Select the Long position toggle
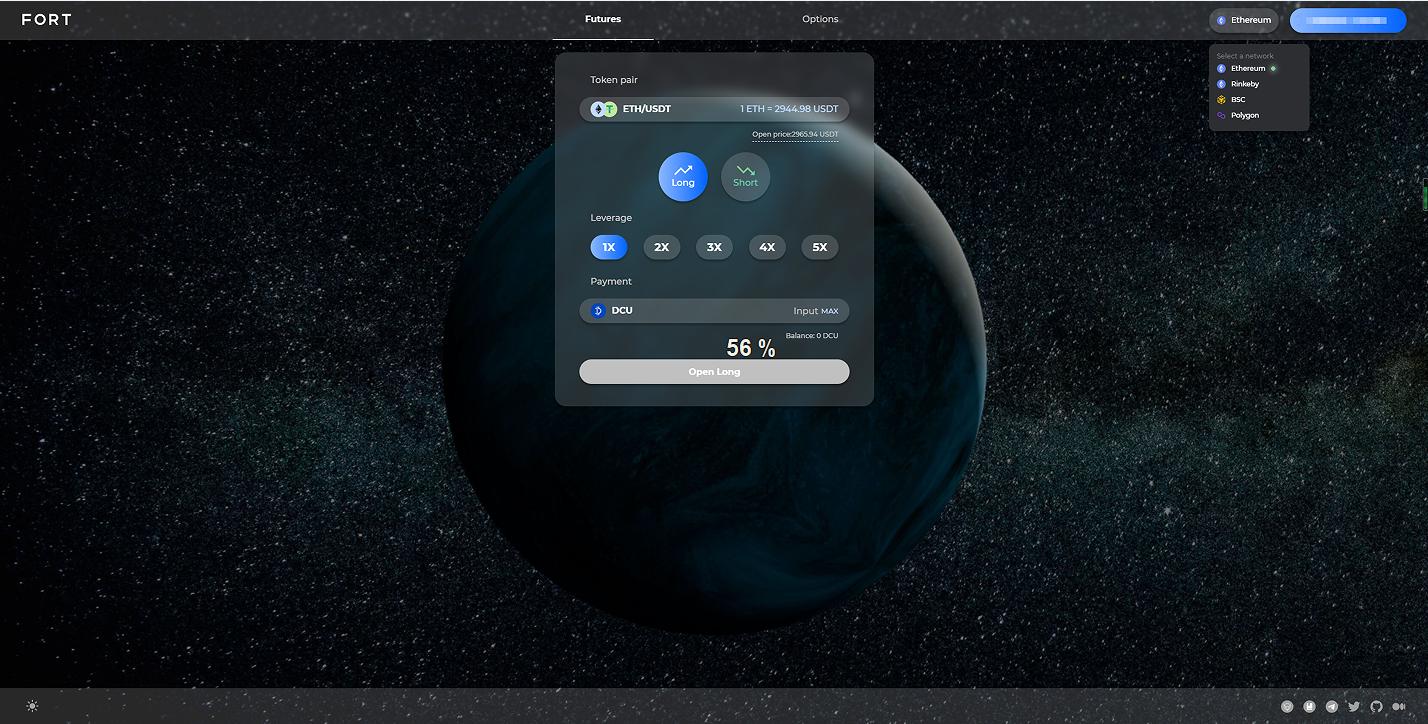This screenshot has width=1428, height=724. [x=683, y=177]
